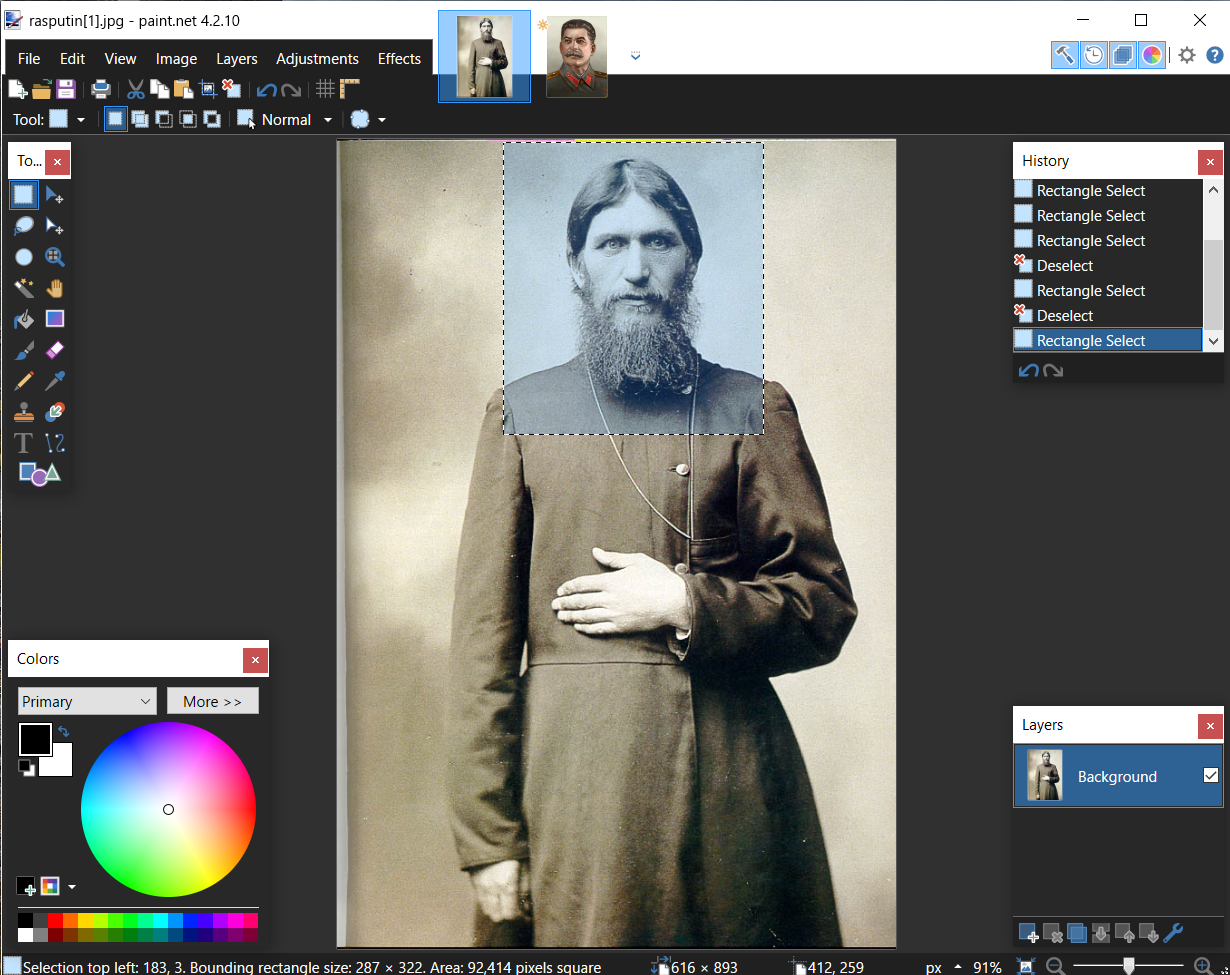Viewport: 1230px width, 975px height.
Task: Choose the Lasso Select tool
Action: (x=24, y=226)
